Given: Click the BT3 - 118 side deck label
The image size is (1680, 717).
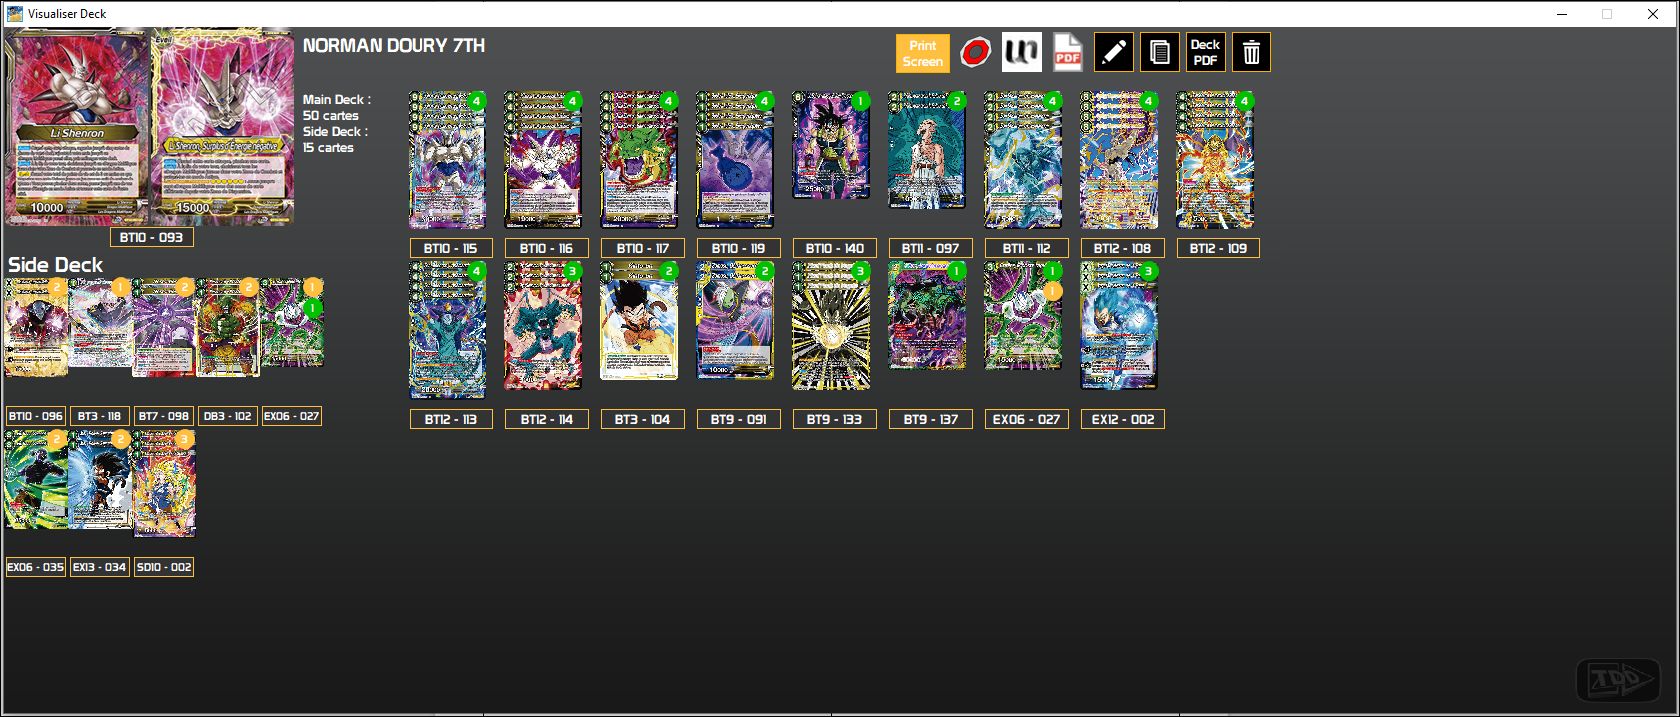Looking at the screenshot, I should click(100, 416).
